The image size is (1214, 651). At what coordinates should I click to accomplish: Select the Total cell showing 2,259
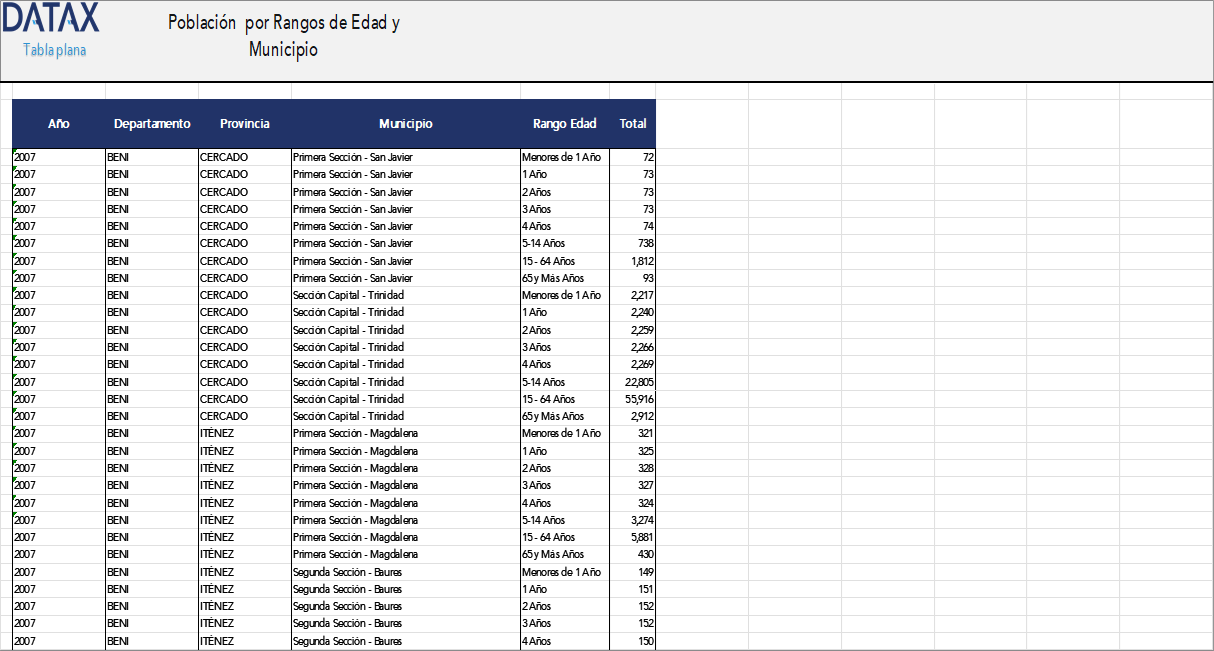633,330
